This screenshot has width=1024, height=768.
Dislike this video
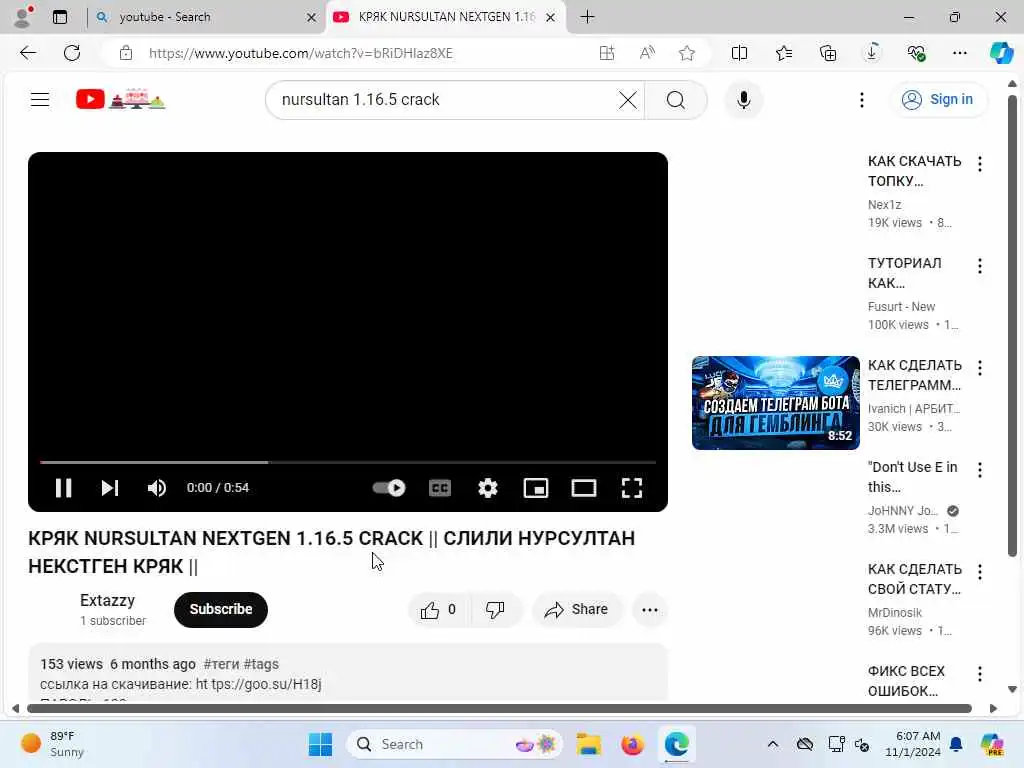coord(495,610)
